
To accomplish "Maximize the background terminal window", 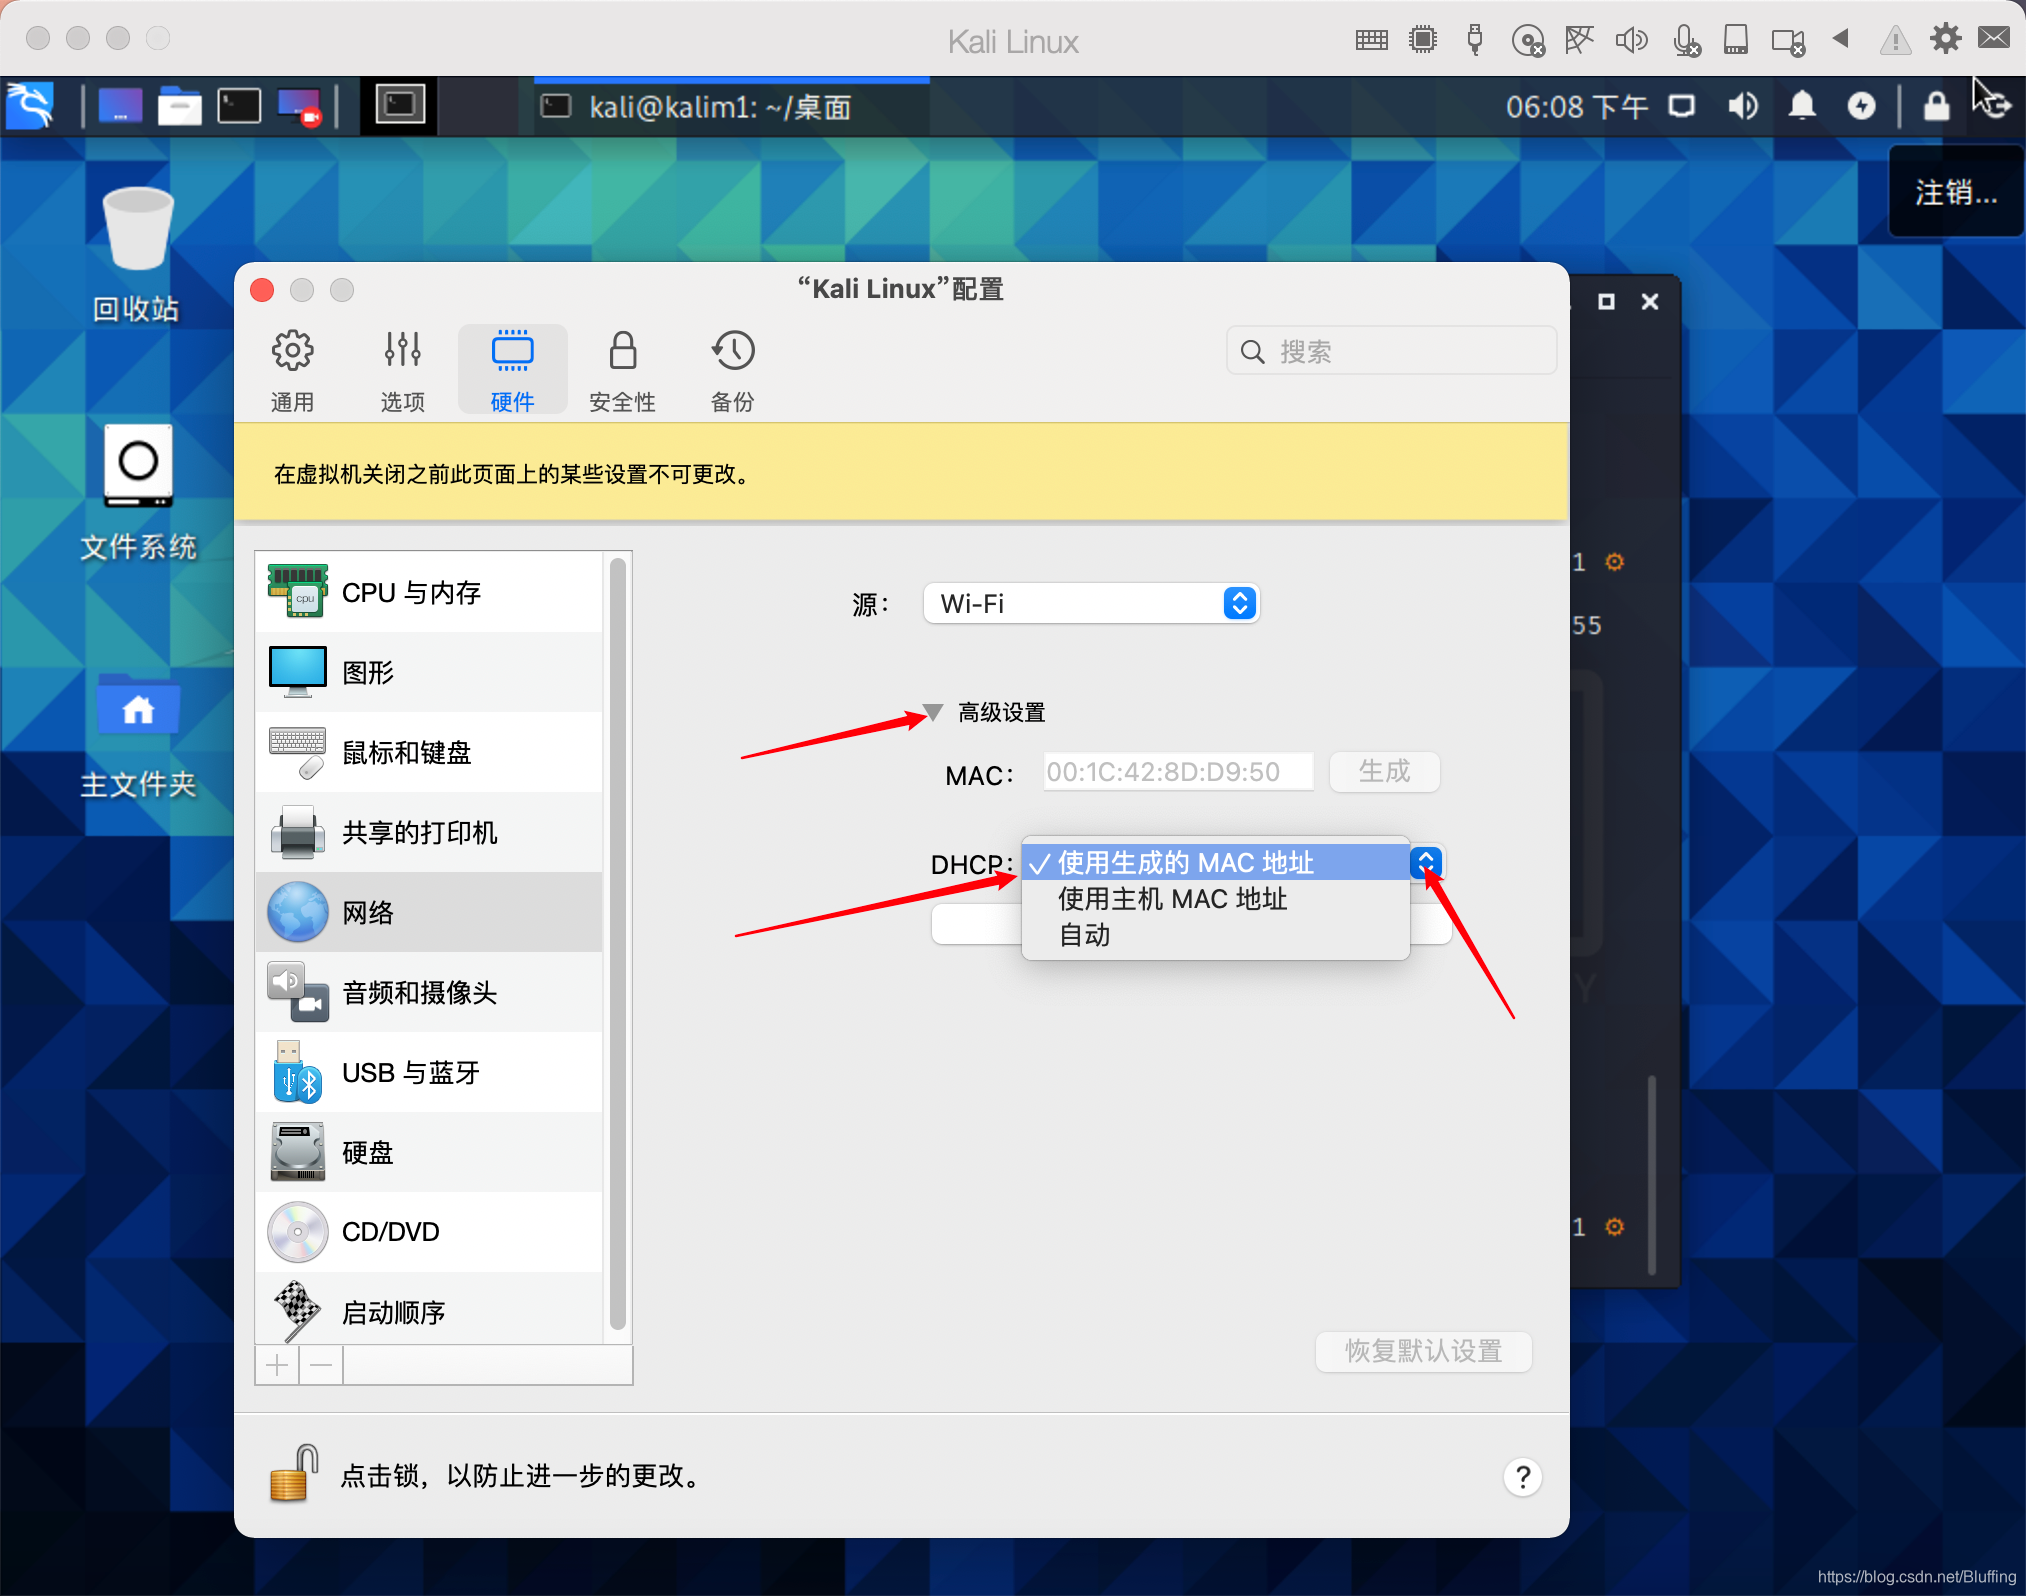I will [x=1606, y=301].
